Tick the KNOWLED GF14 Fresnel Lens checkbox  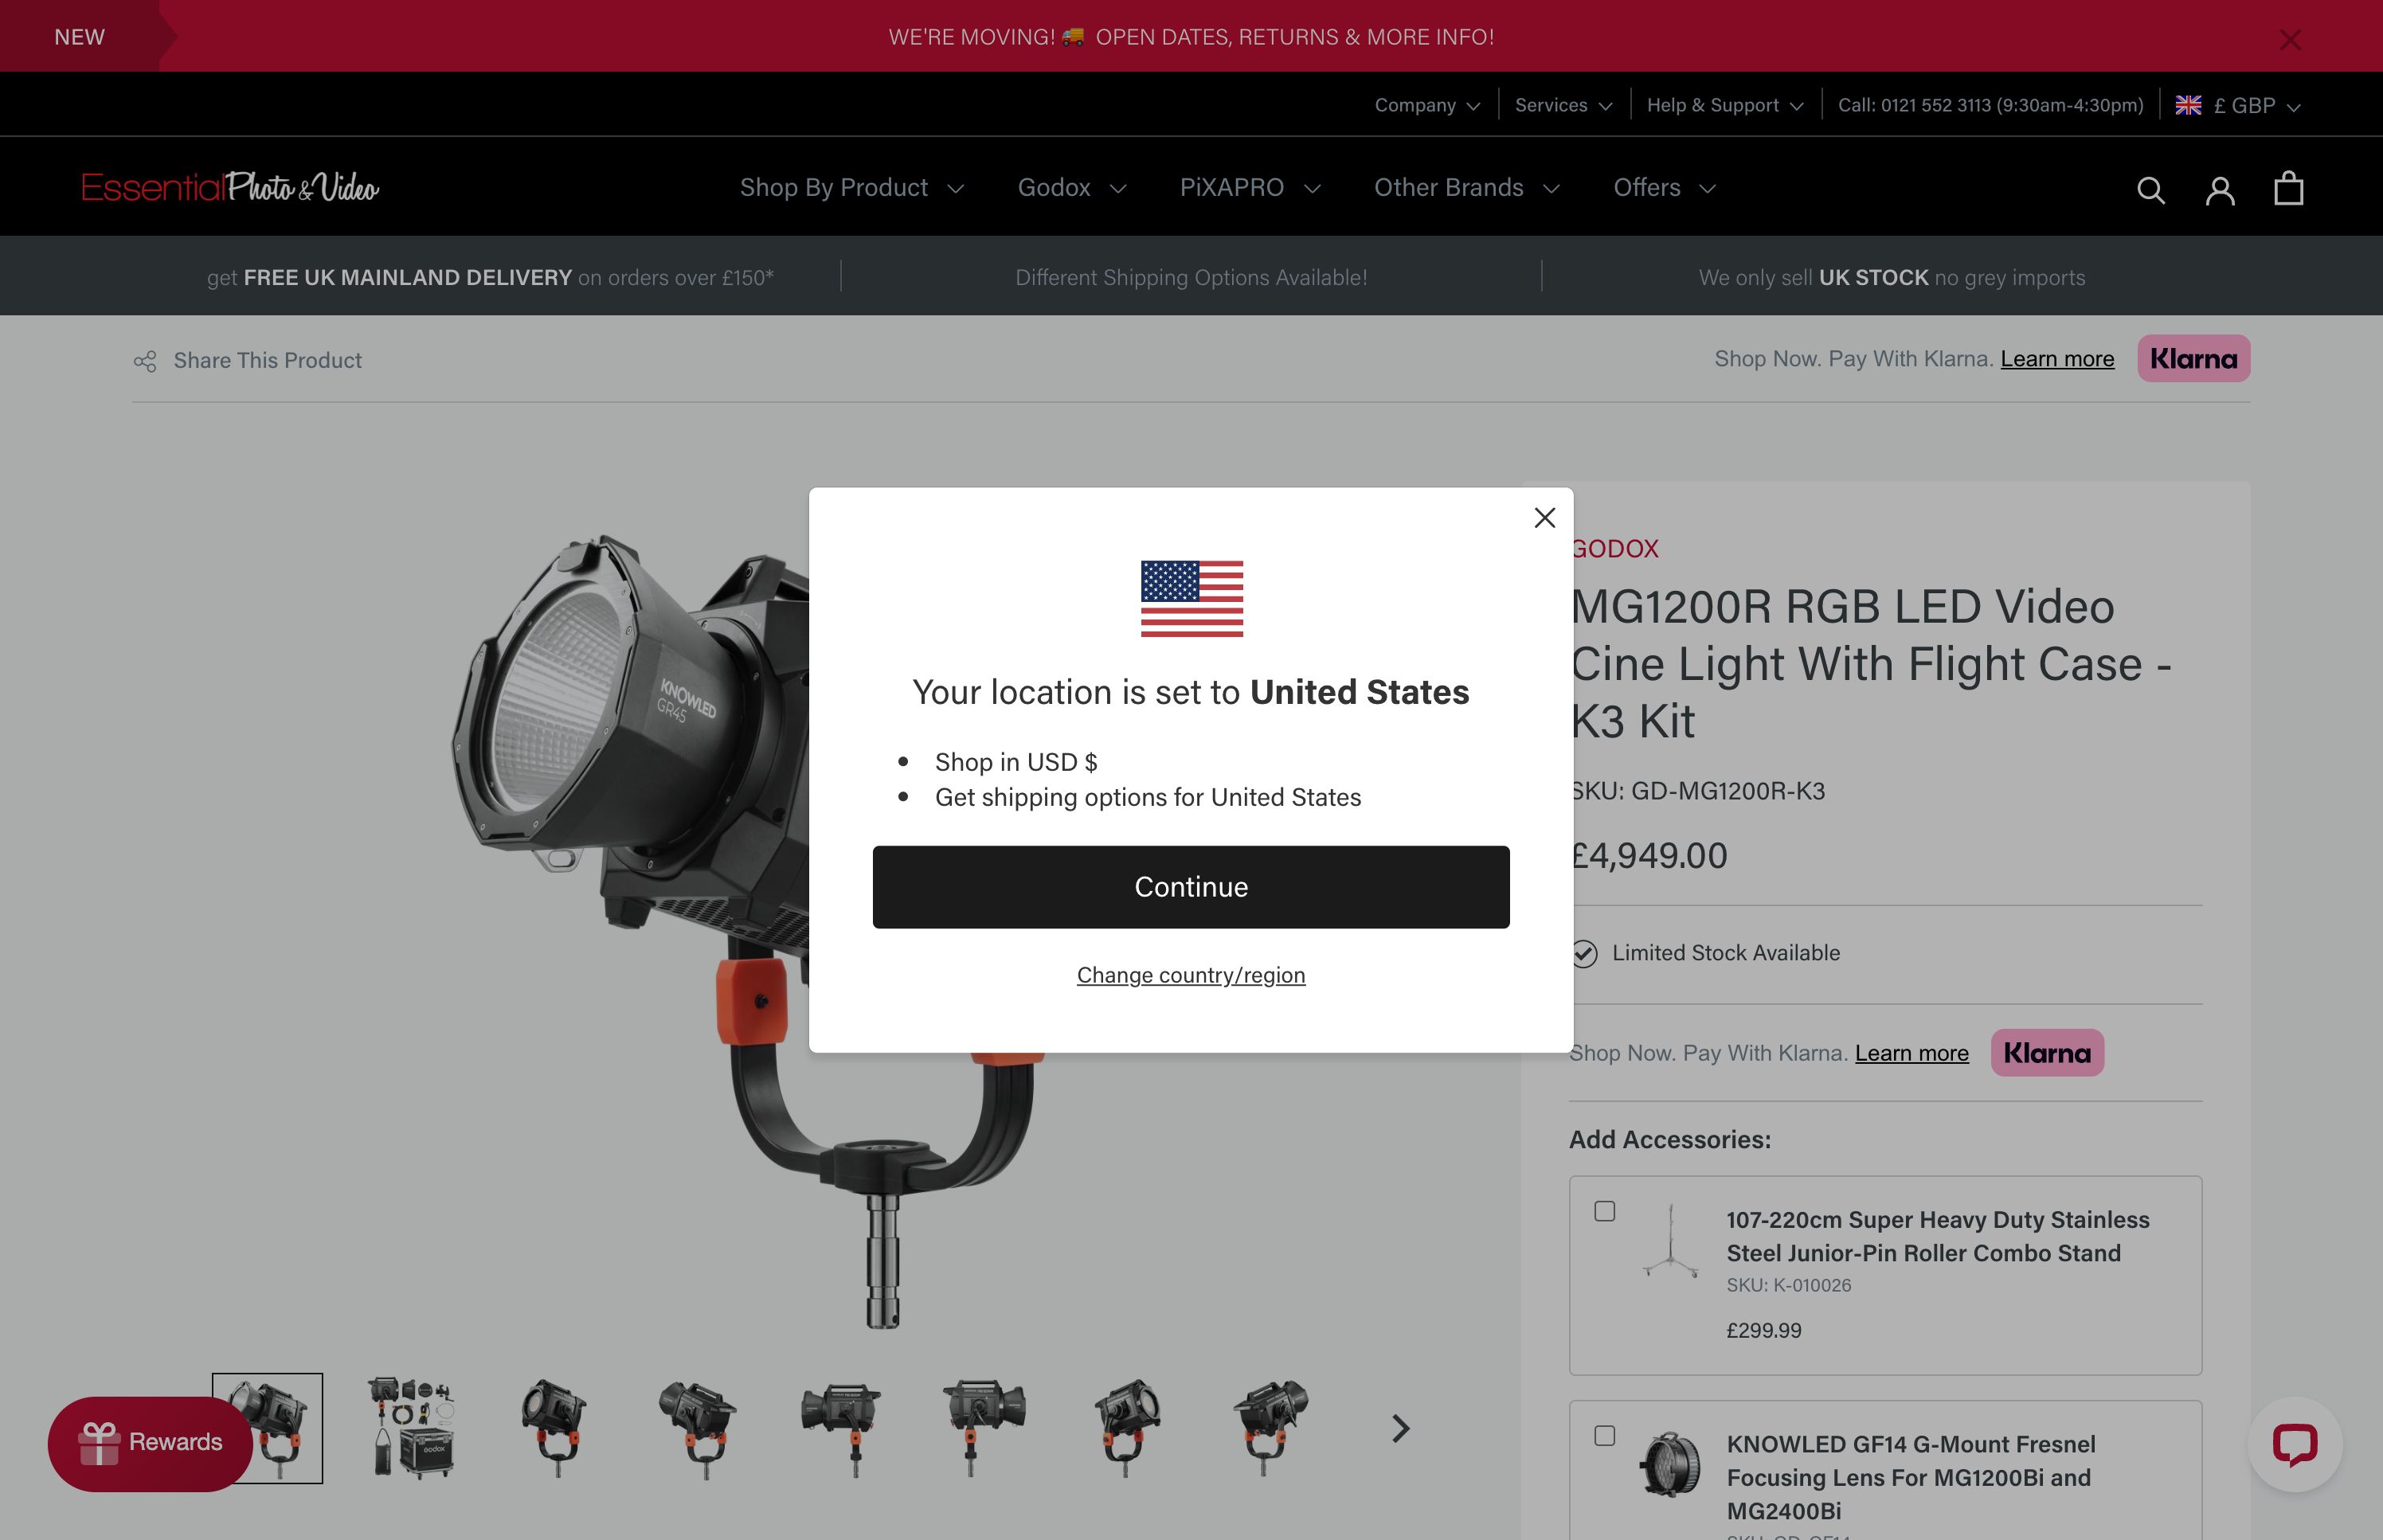coord(1605,1436)
